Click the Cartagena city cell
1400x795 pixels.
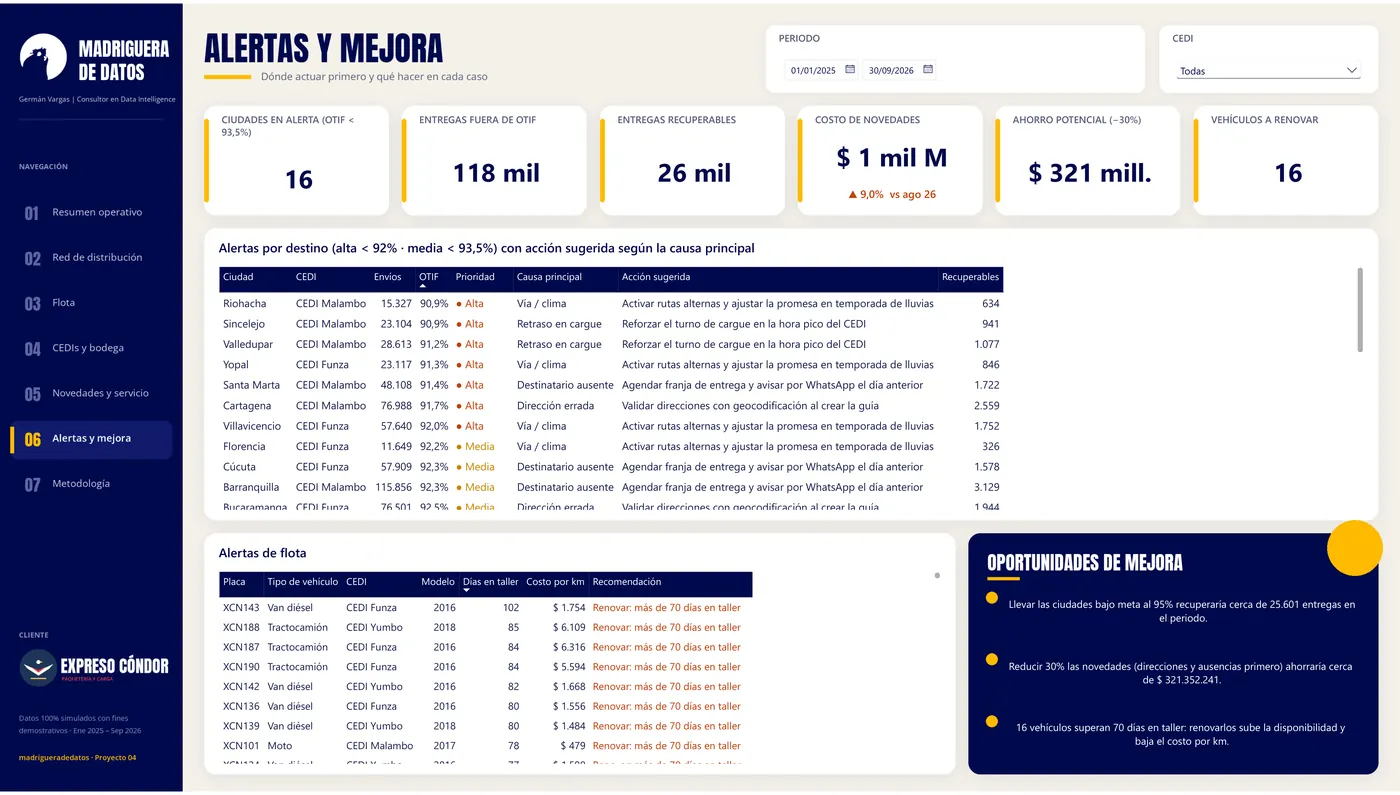point(247,406)
